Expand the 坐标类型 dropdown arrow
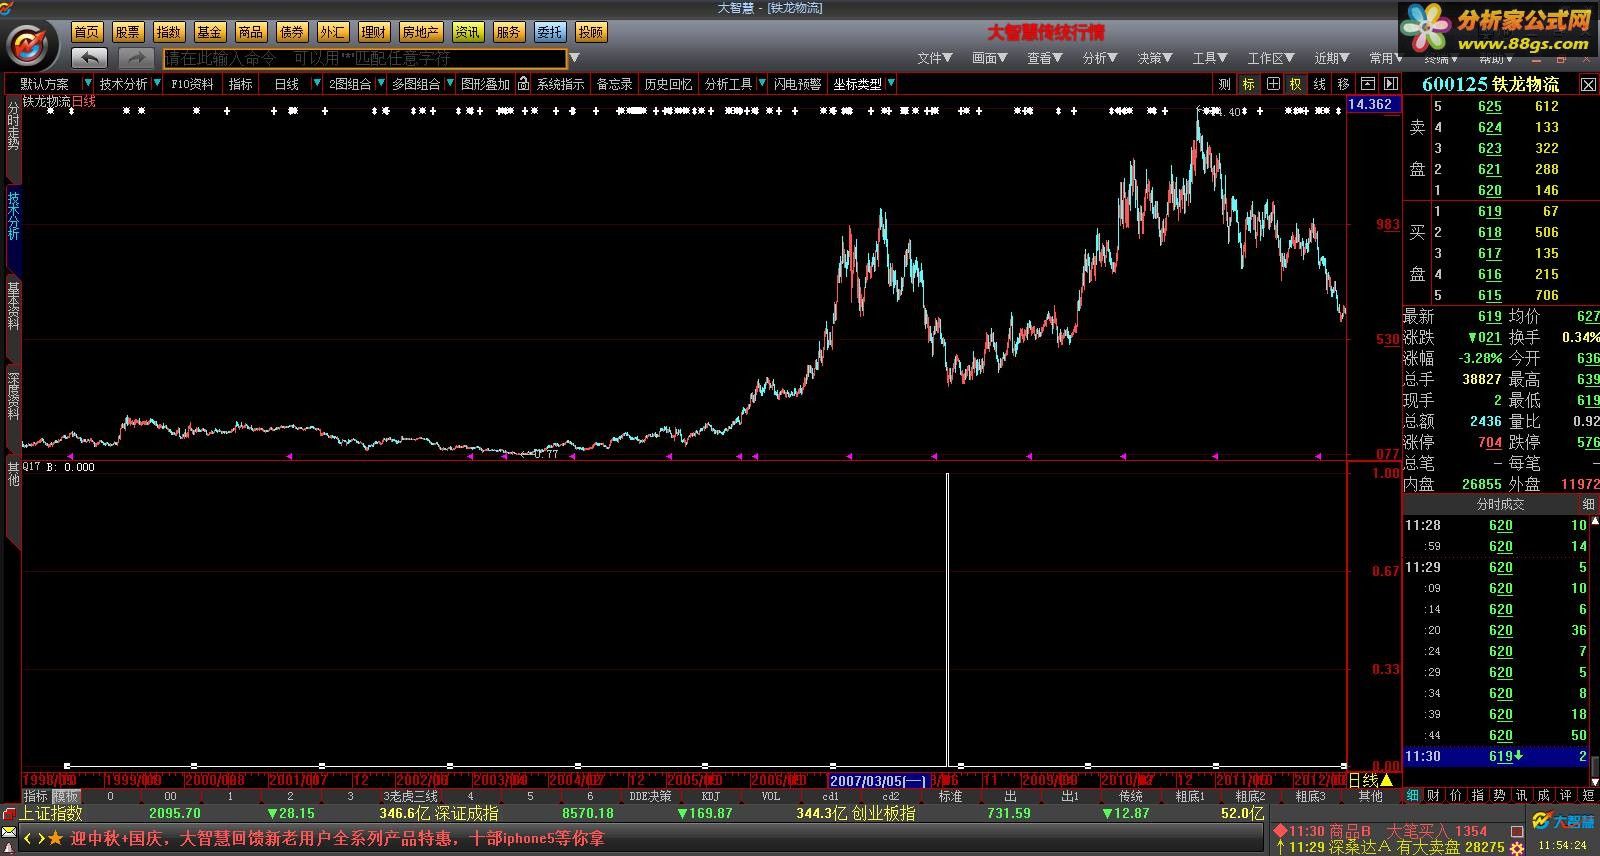Screen dimensions: 1600x856 tap(891, 84)
